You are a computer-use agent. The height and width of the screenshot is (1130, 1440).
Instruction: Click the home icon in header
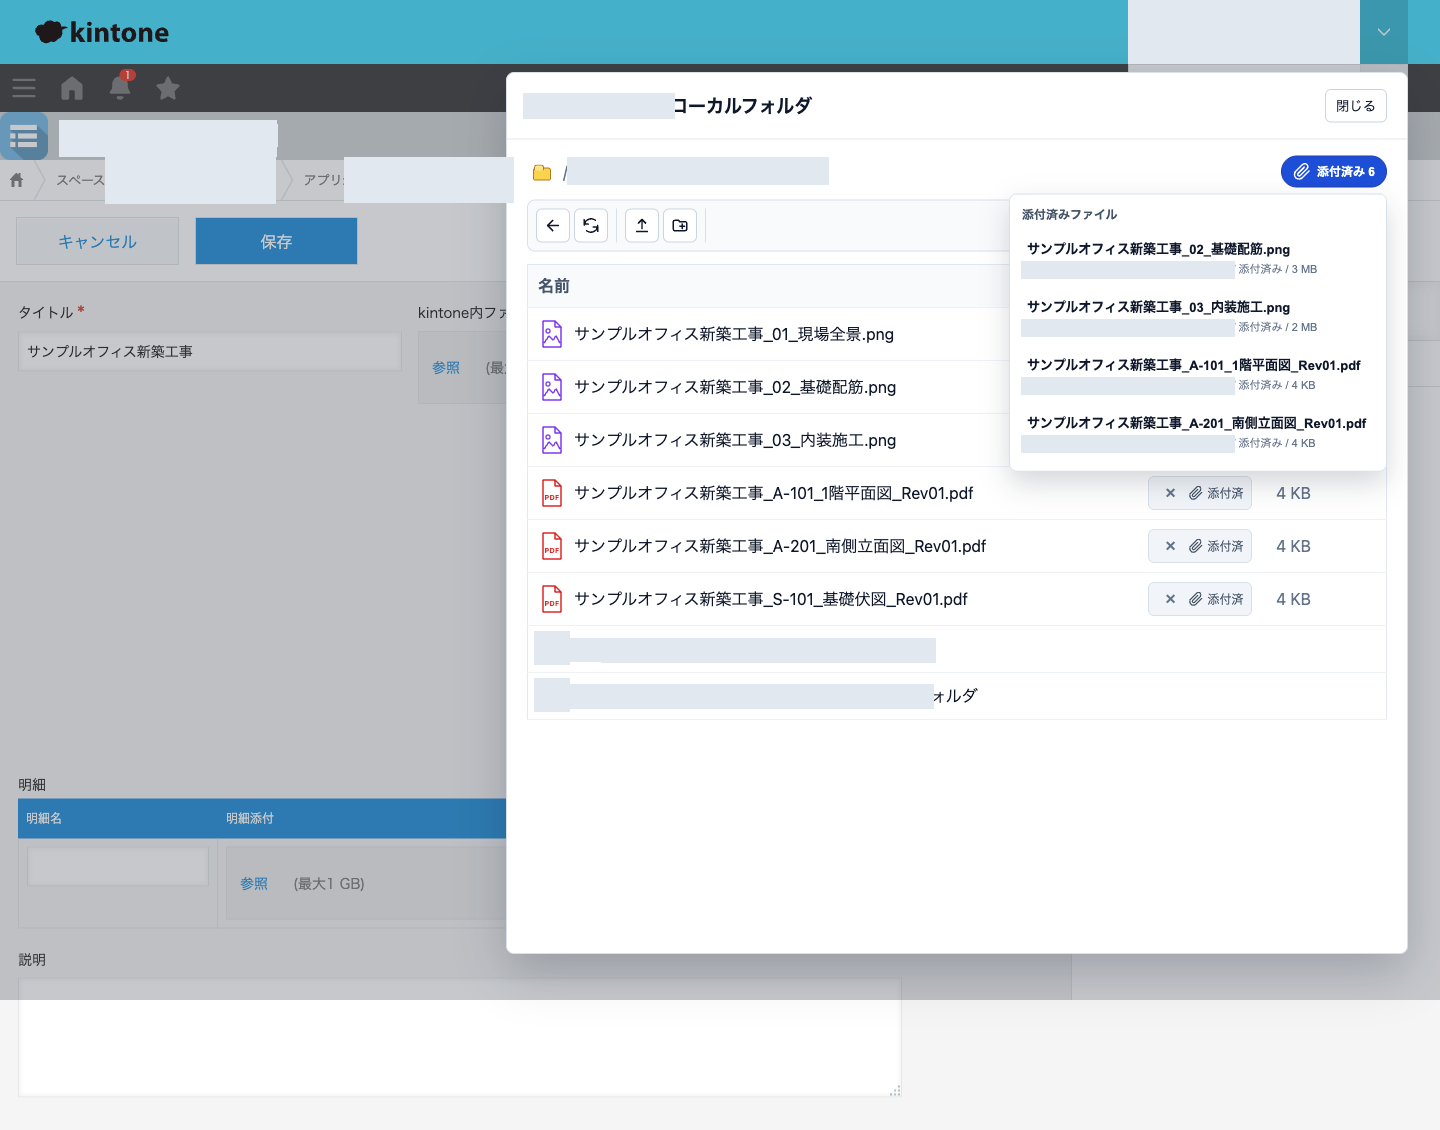click(72, 88)
